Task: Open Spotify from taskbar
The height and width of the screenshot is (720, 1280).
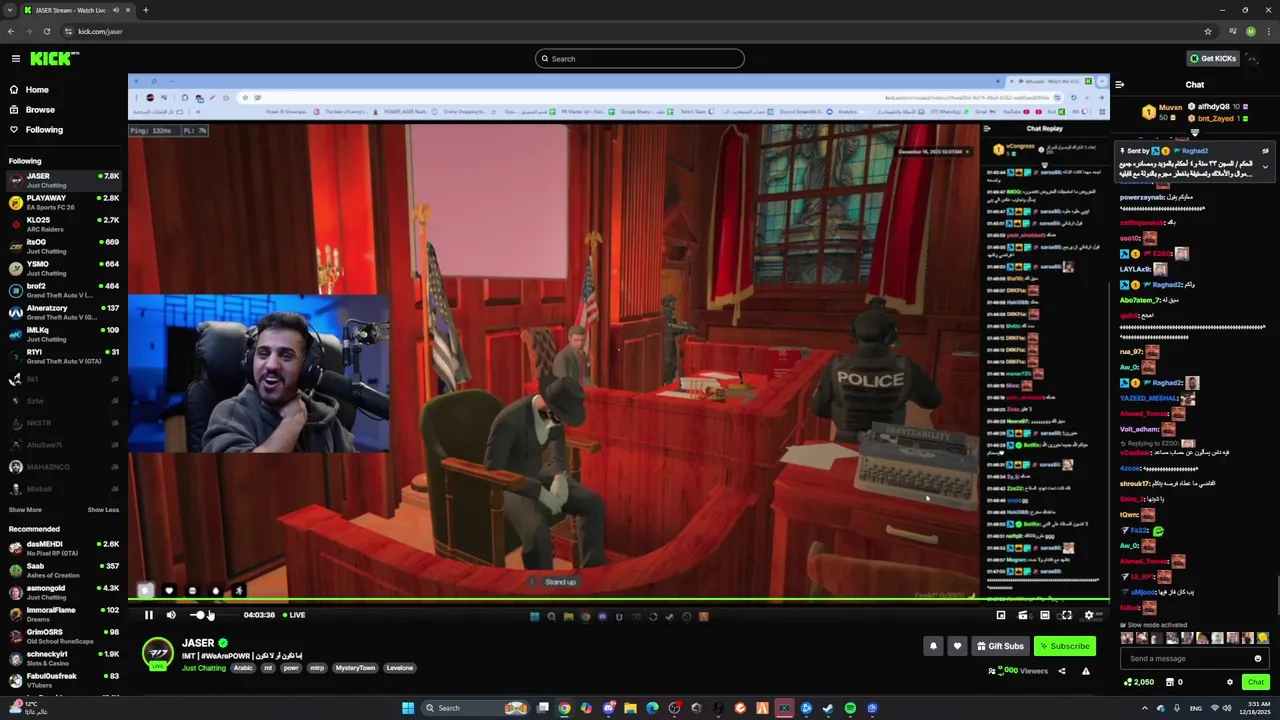Action: pos(850,708)
